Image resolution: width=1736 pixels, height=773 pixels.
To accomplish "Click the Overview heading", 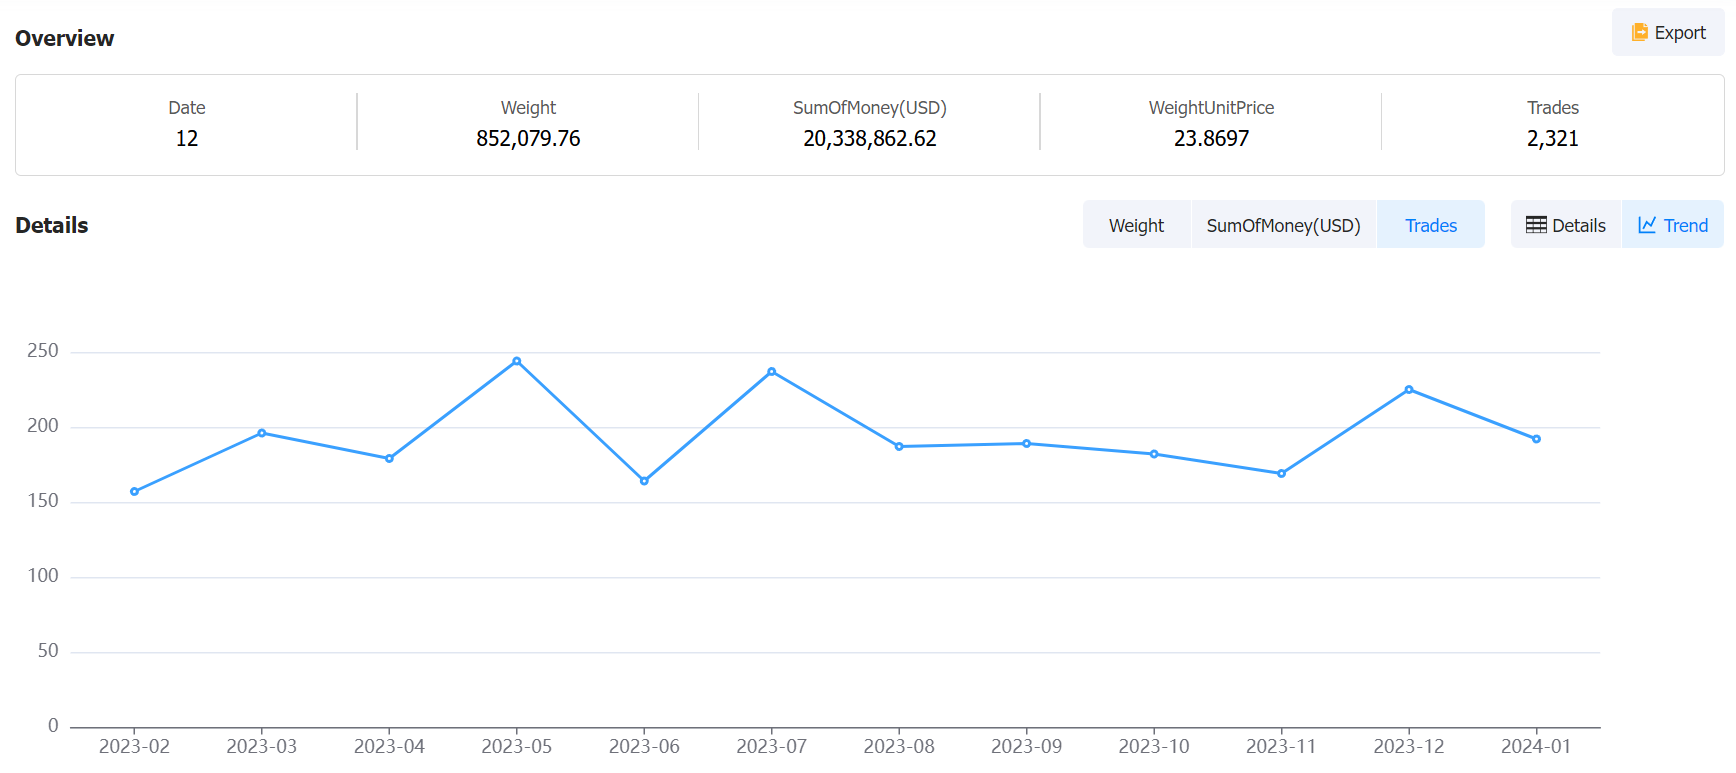I will 65,38.
